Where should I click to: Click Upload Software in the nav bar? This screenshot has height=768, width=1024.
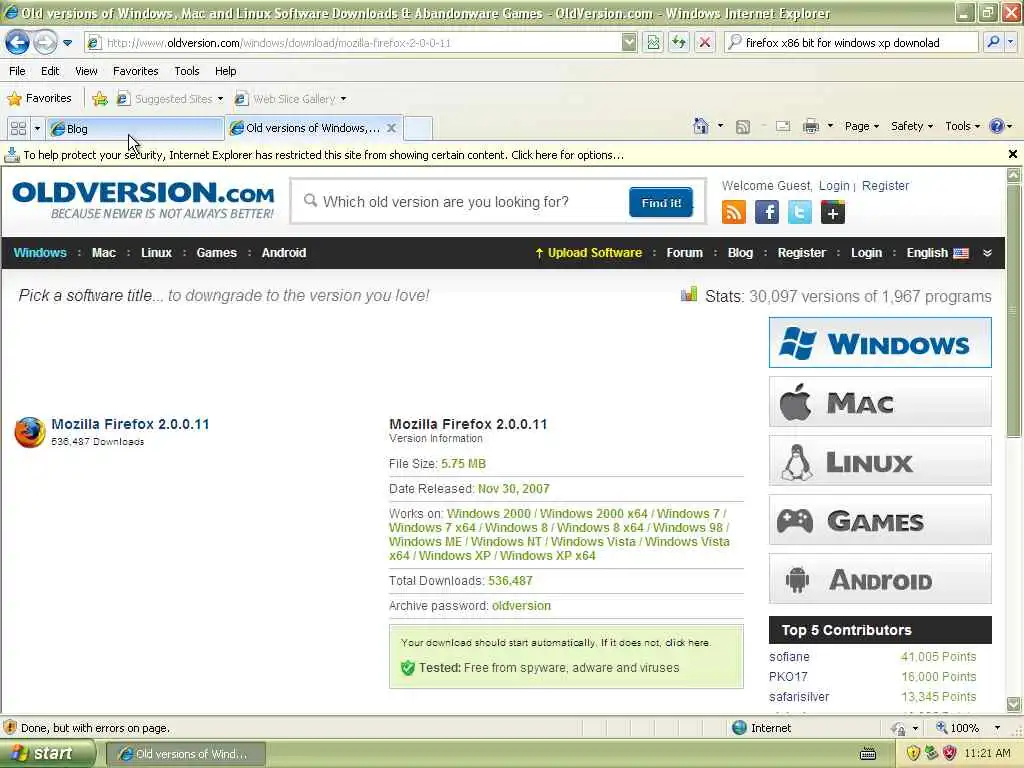click(x=588, y=253)
